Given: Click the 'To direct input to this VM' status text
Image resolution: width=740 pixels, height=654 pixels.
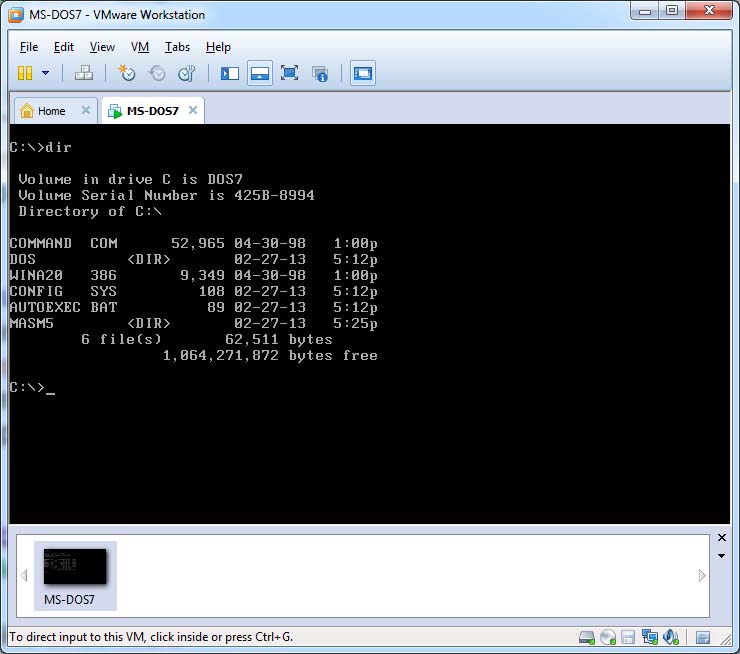Looking at the screenshot, I should point(151,637).
